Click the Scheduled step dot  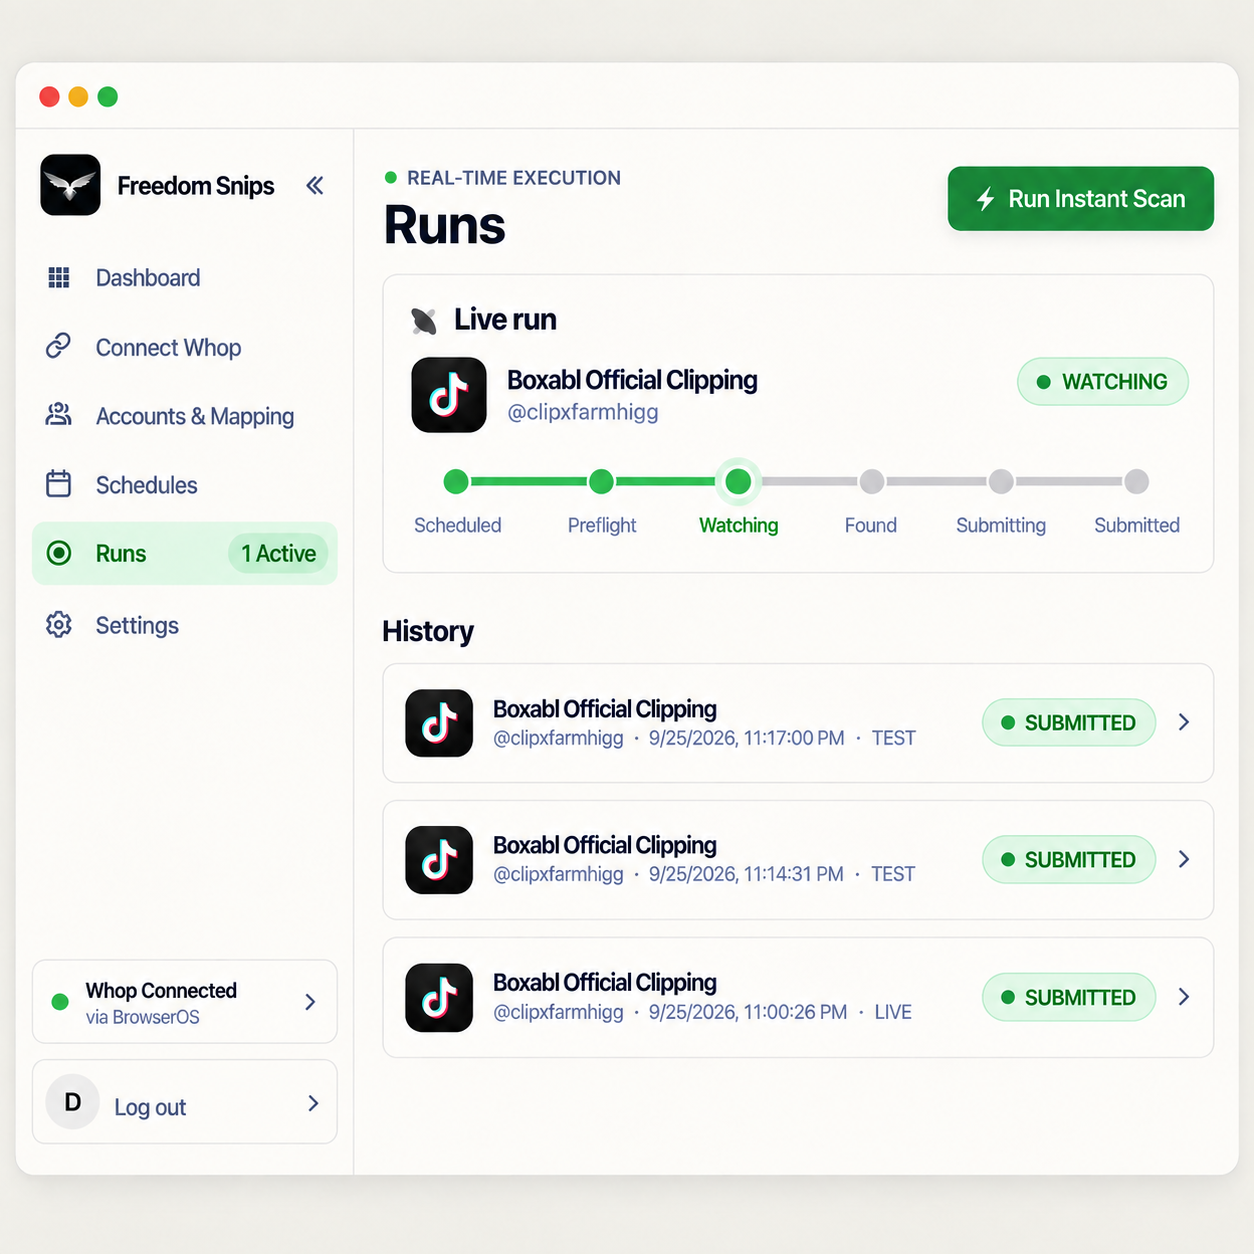pyautogui.click(x=456, y=482)
